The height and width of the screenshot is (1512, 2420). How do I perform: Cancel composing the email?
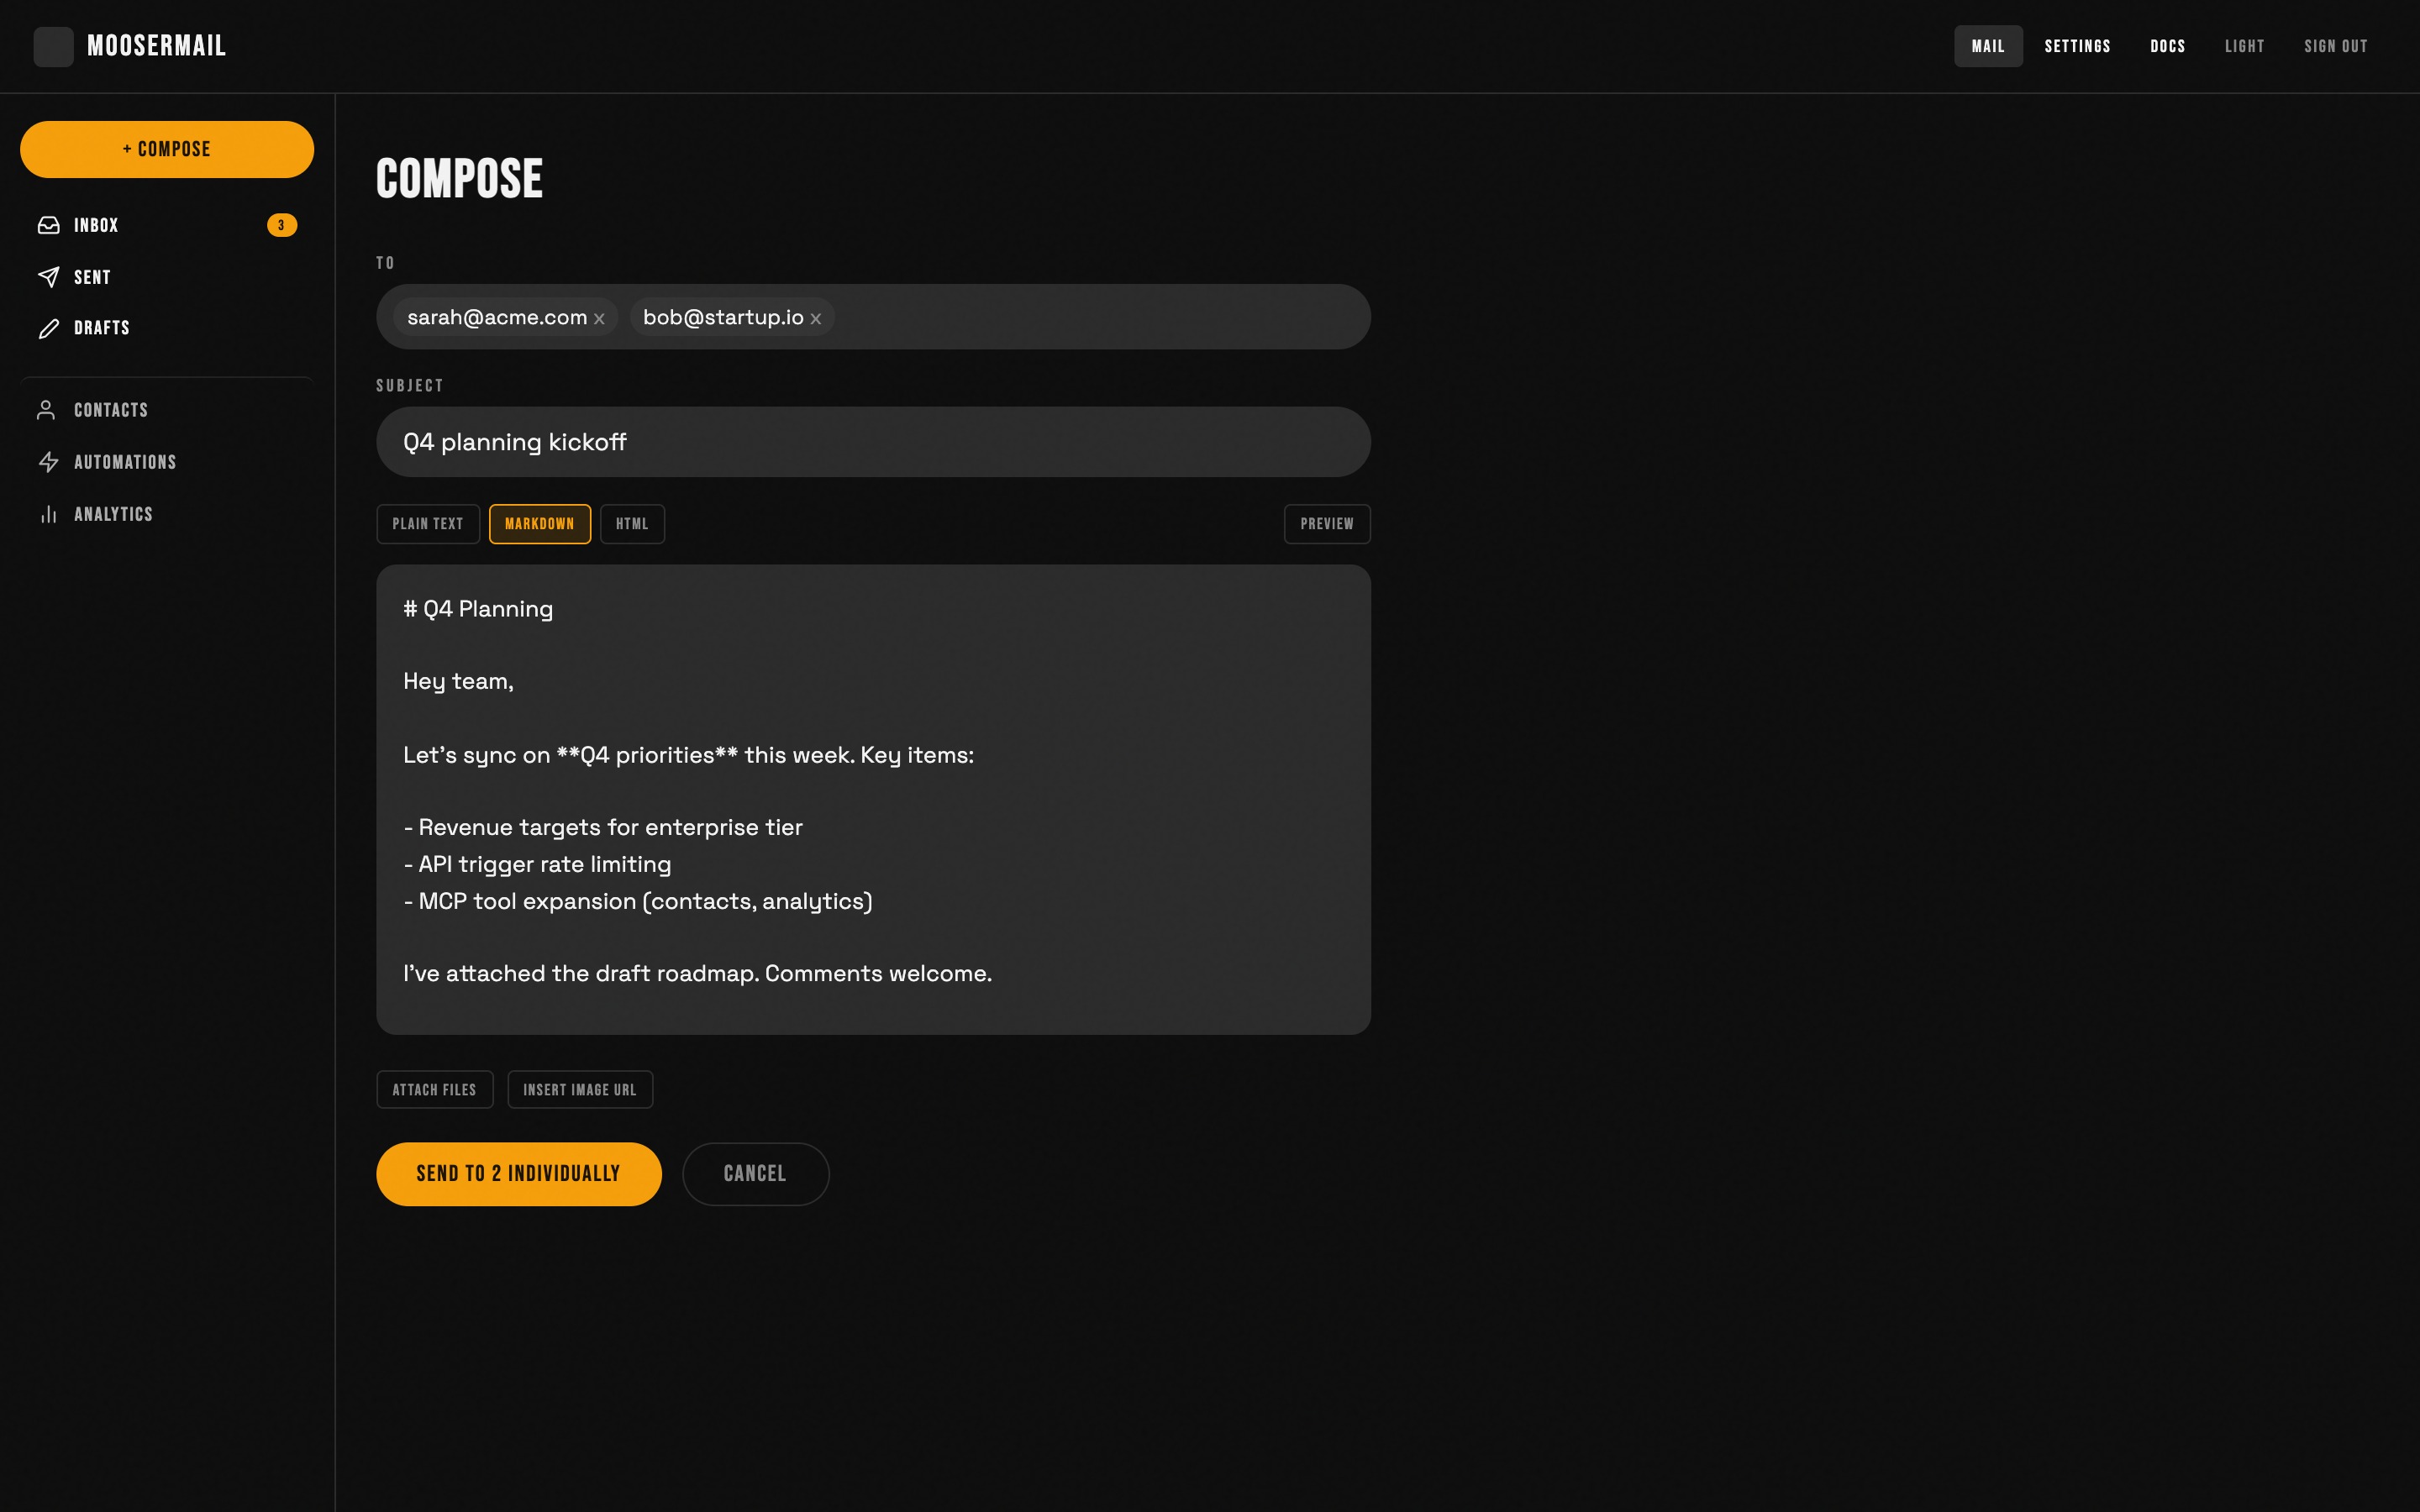pyautogui.click(x=755, y=1173)
